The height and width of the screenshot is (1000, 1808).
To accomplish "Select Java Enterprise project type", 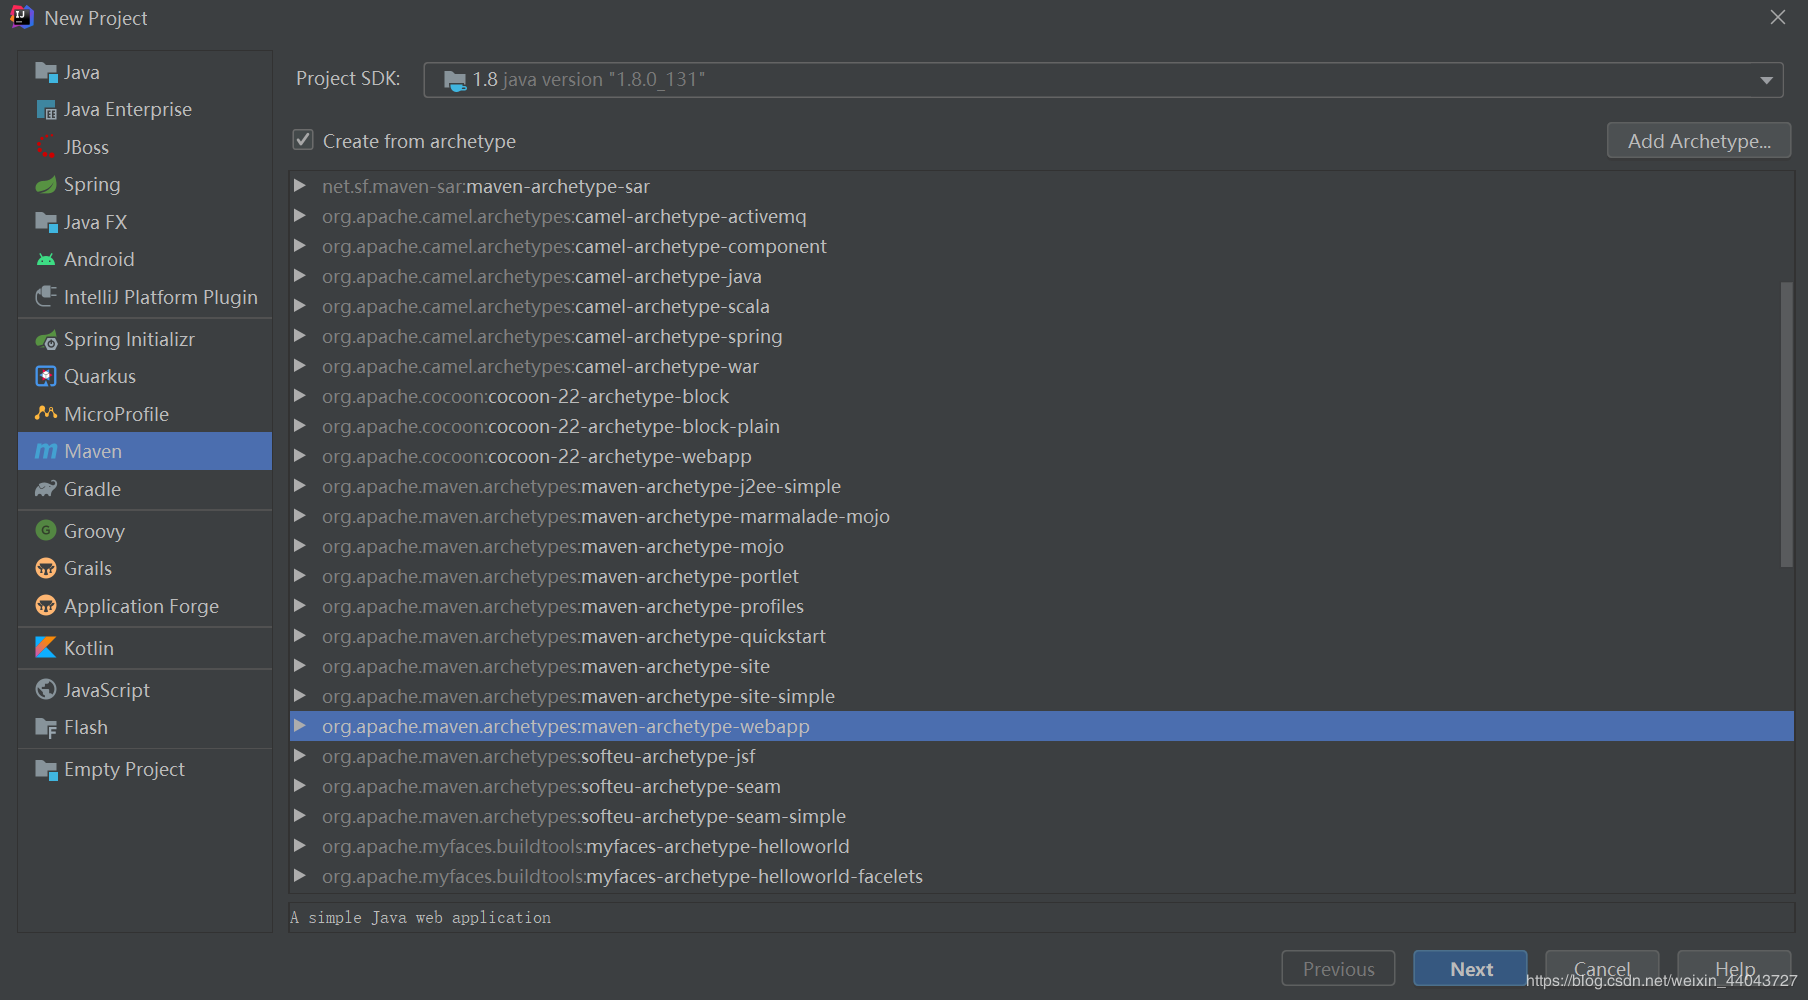I will (x=145, y=110).
